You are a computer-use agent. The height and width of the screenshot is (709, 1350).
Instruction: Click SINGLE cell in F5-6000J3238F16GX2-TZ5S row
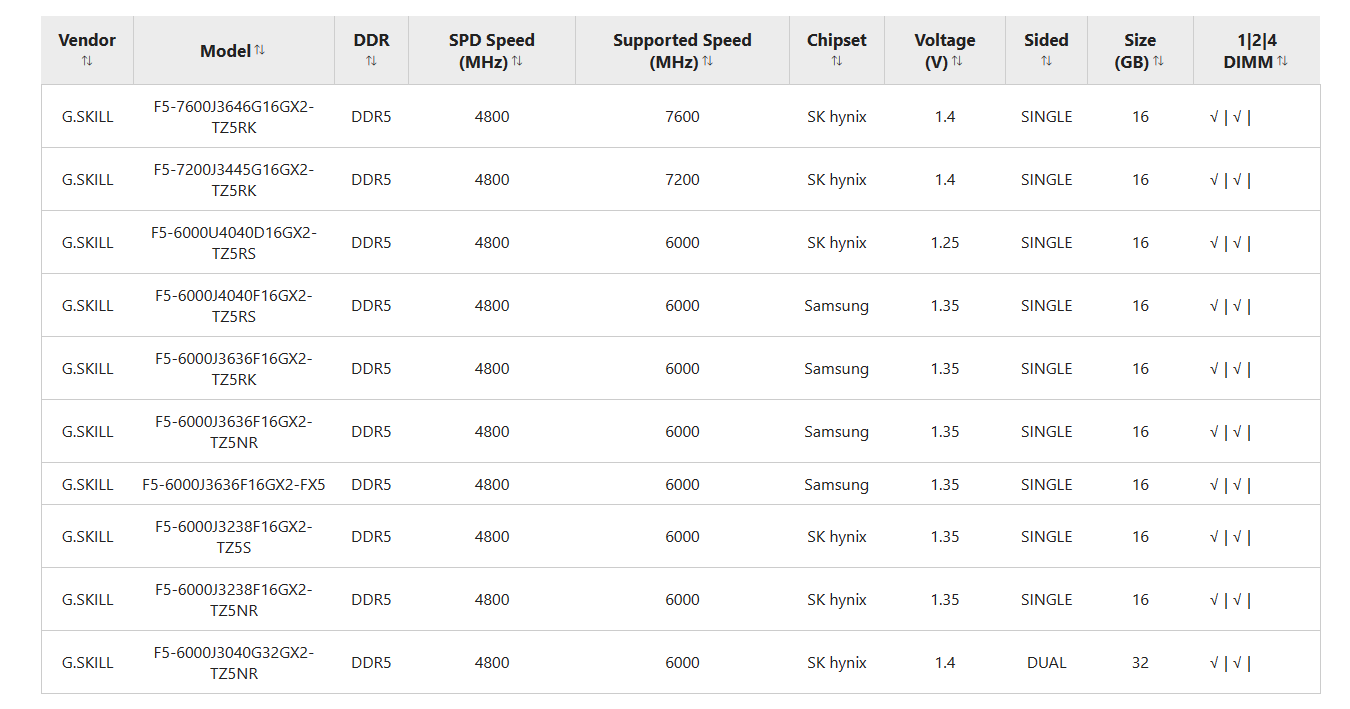1046,537
